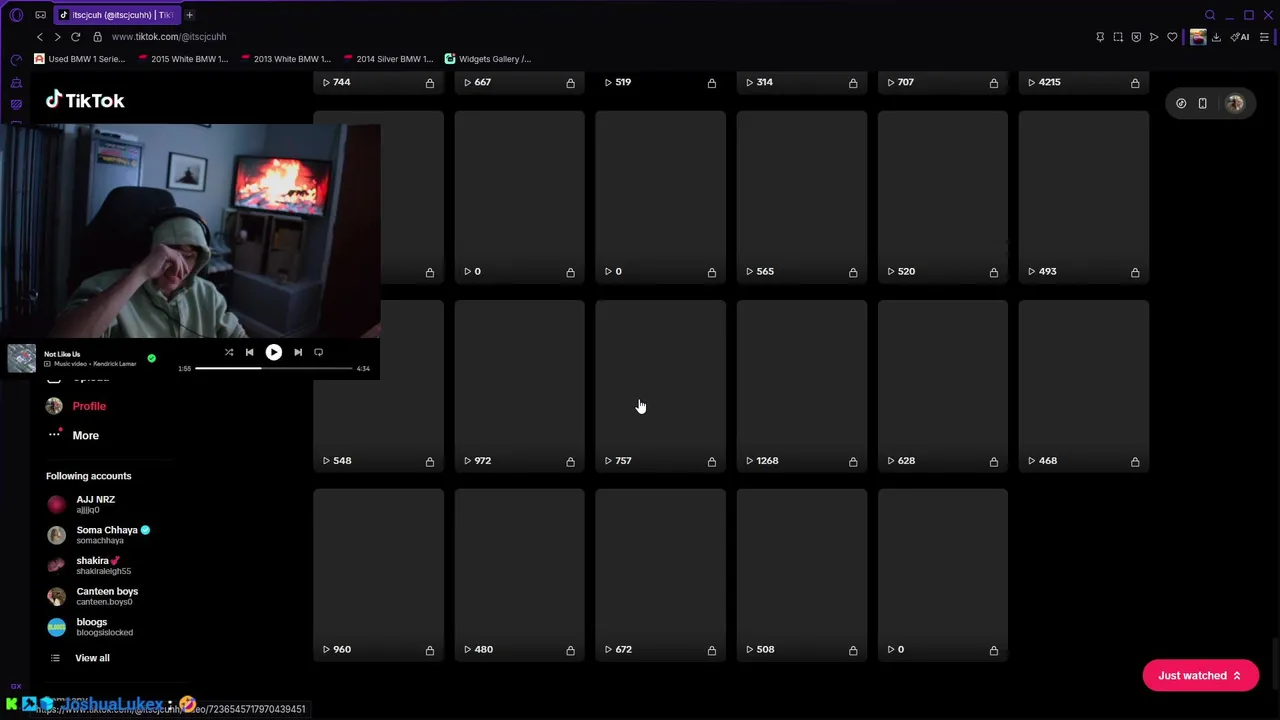Open the Widgets Gallery bookmark
The height and width of the screenshot is (720, 1280).
pyautogui.click(x=488, y=59)
